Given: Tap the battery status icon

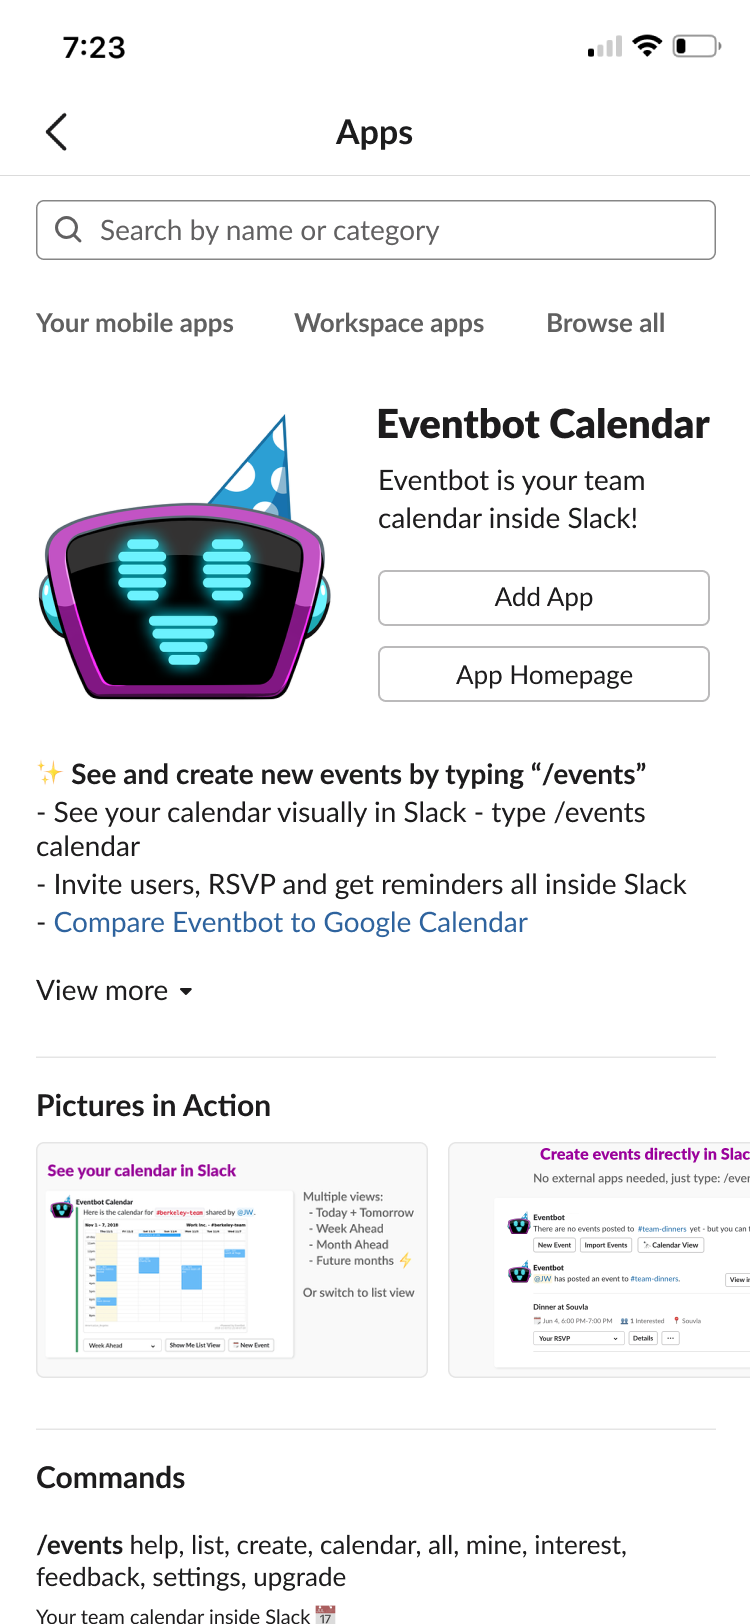Looking at the screenshot, I should tap(697, 46).
